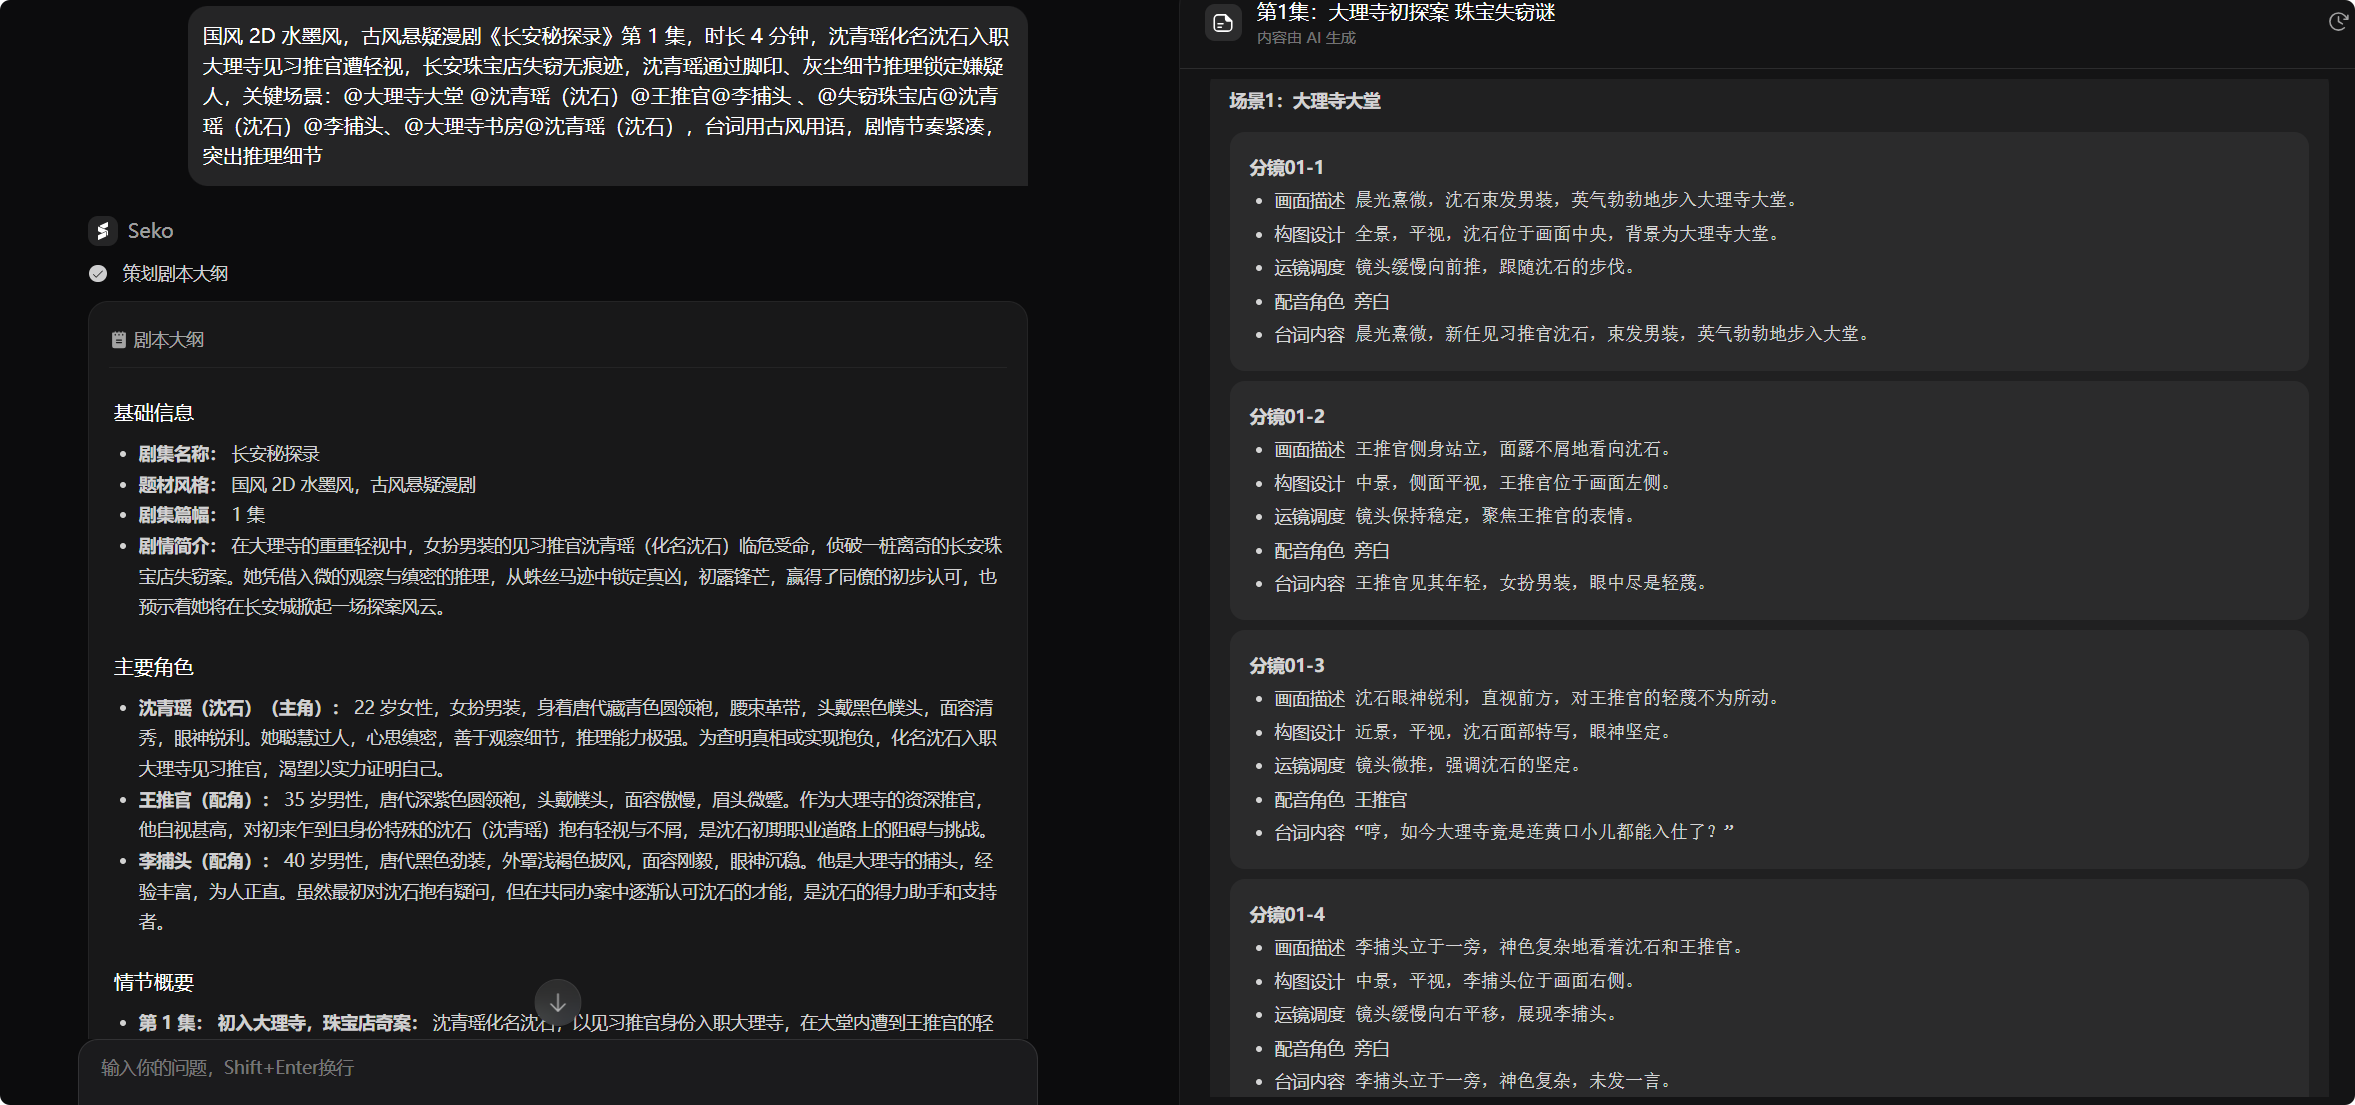The width and height of the screenshot is (2355, 1105).
Task: Select the 分镜01-3 storyboard card heading
Action: point(1286,666)
